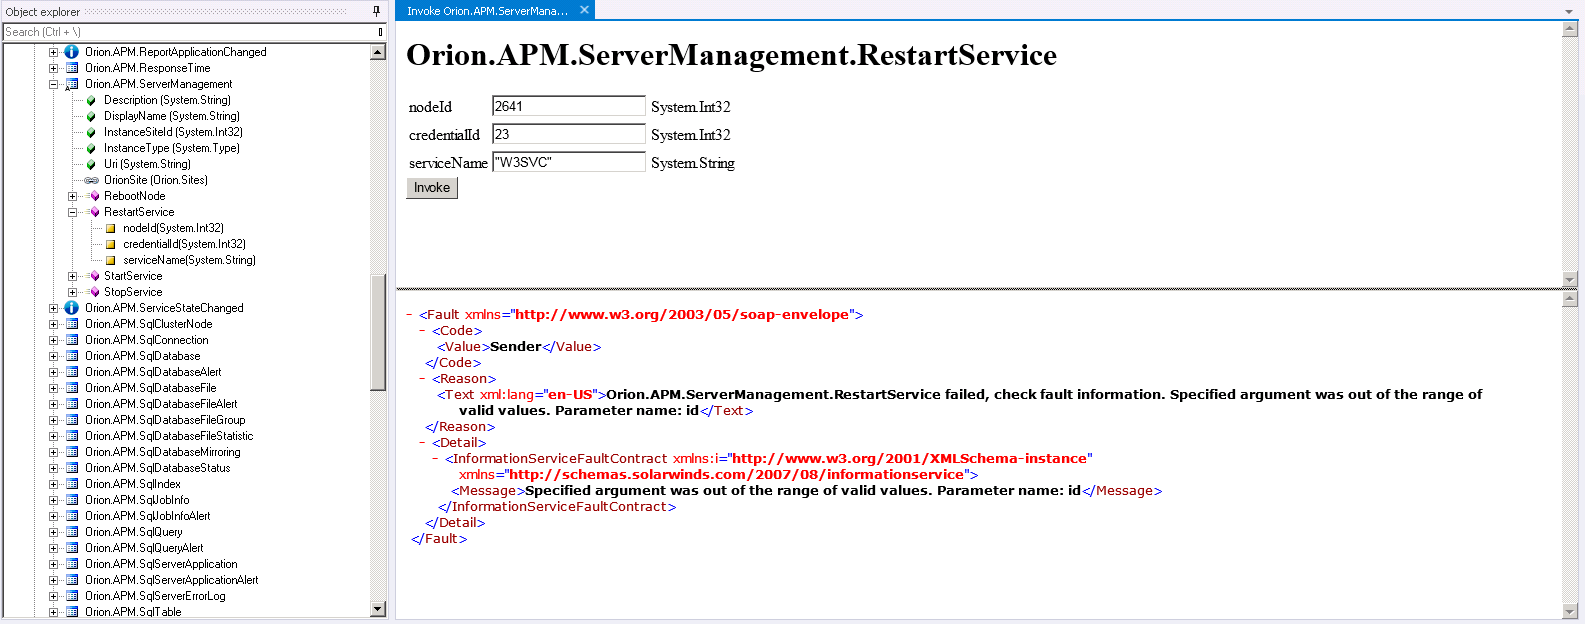The image size is (1585, 624).
Task: Click the Object explorer scroll down arrow
Action: point(378,609)
